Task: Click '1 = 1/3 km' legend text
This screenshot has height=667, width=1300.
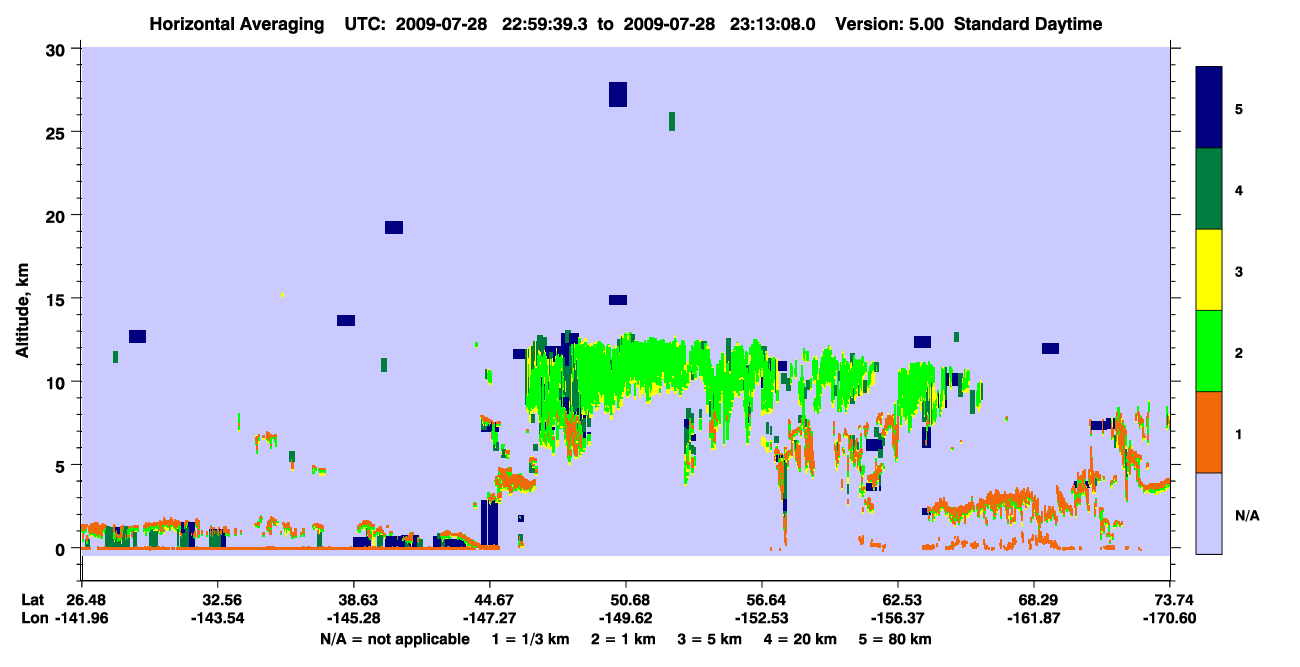Action: tap(533, 639)
